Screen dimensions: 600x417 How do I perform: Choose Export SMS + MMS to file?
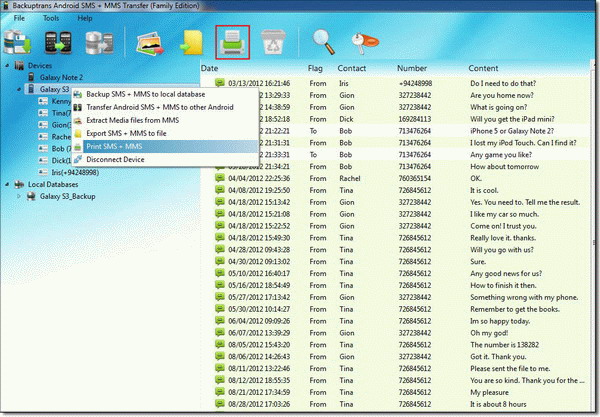[x=165, y=133]
